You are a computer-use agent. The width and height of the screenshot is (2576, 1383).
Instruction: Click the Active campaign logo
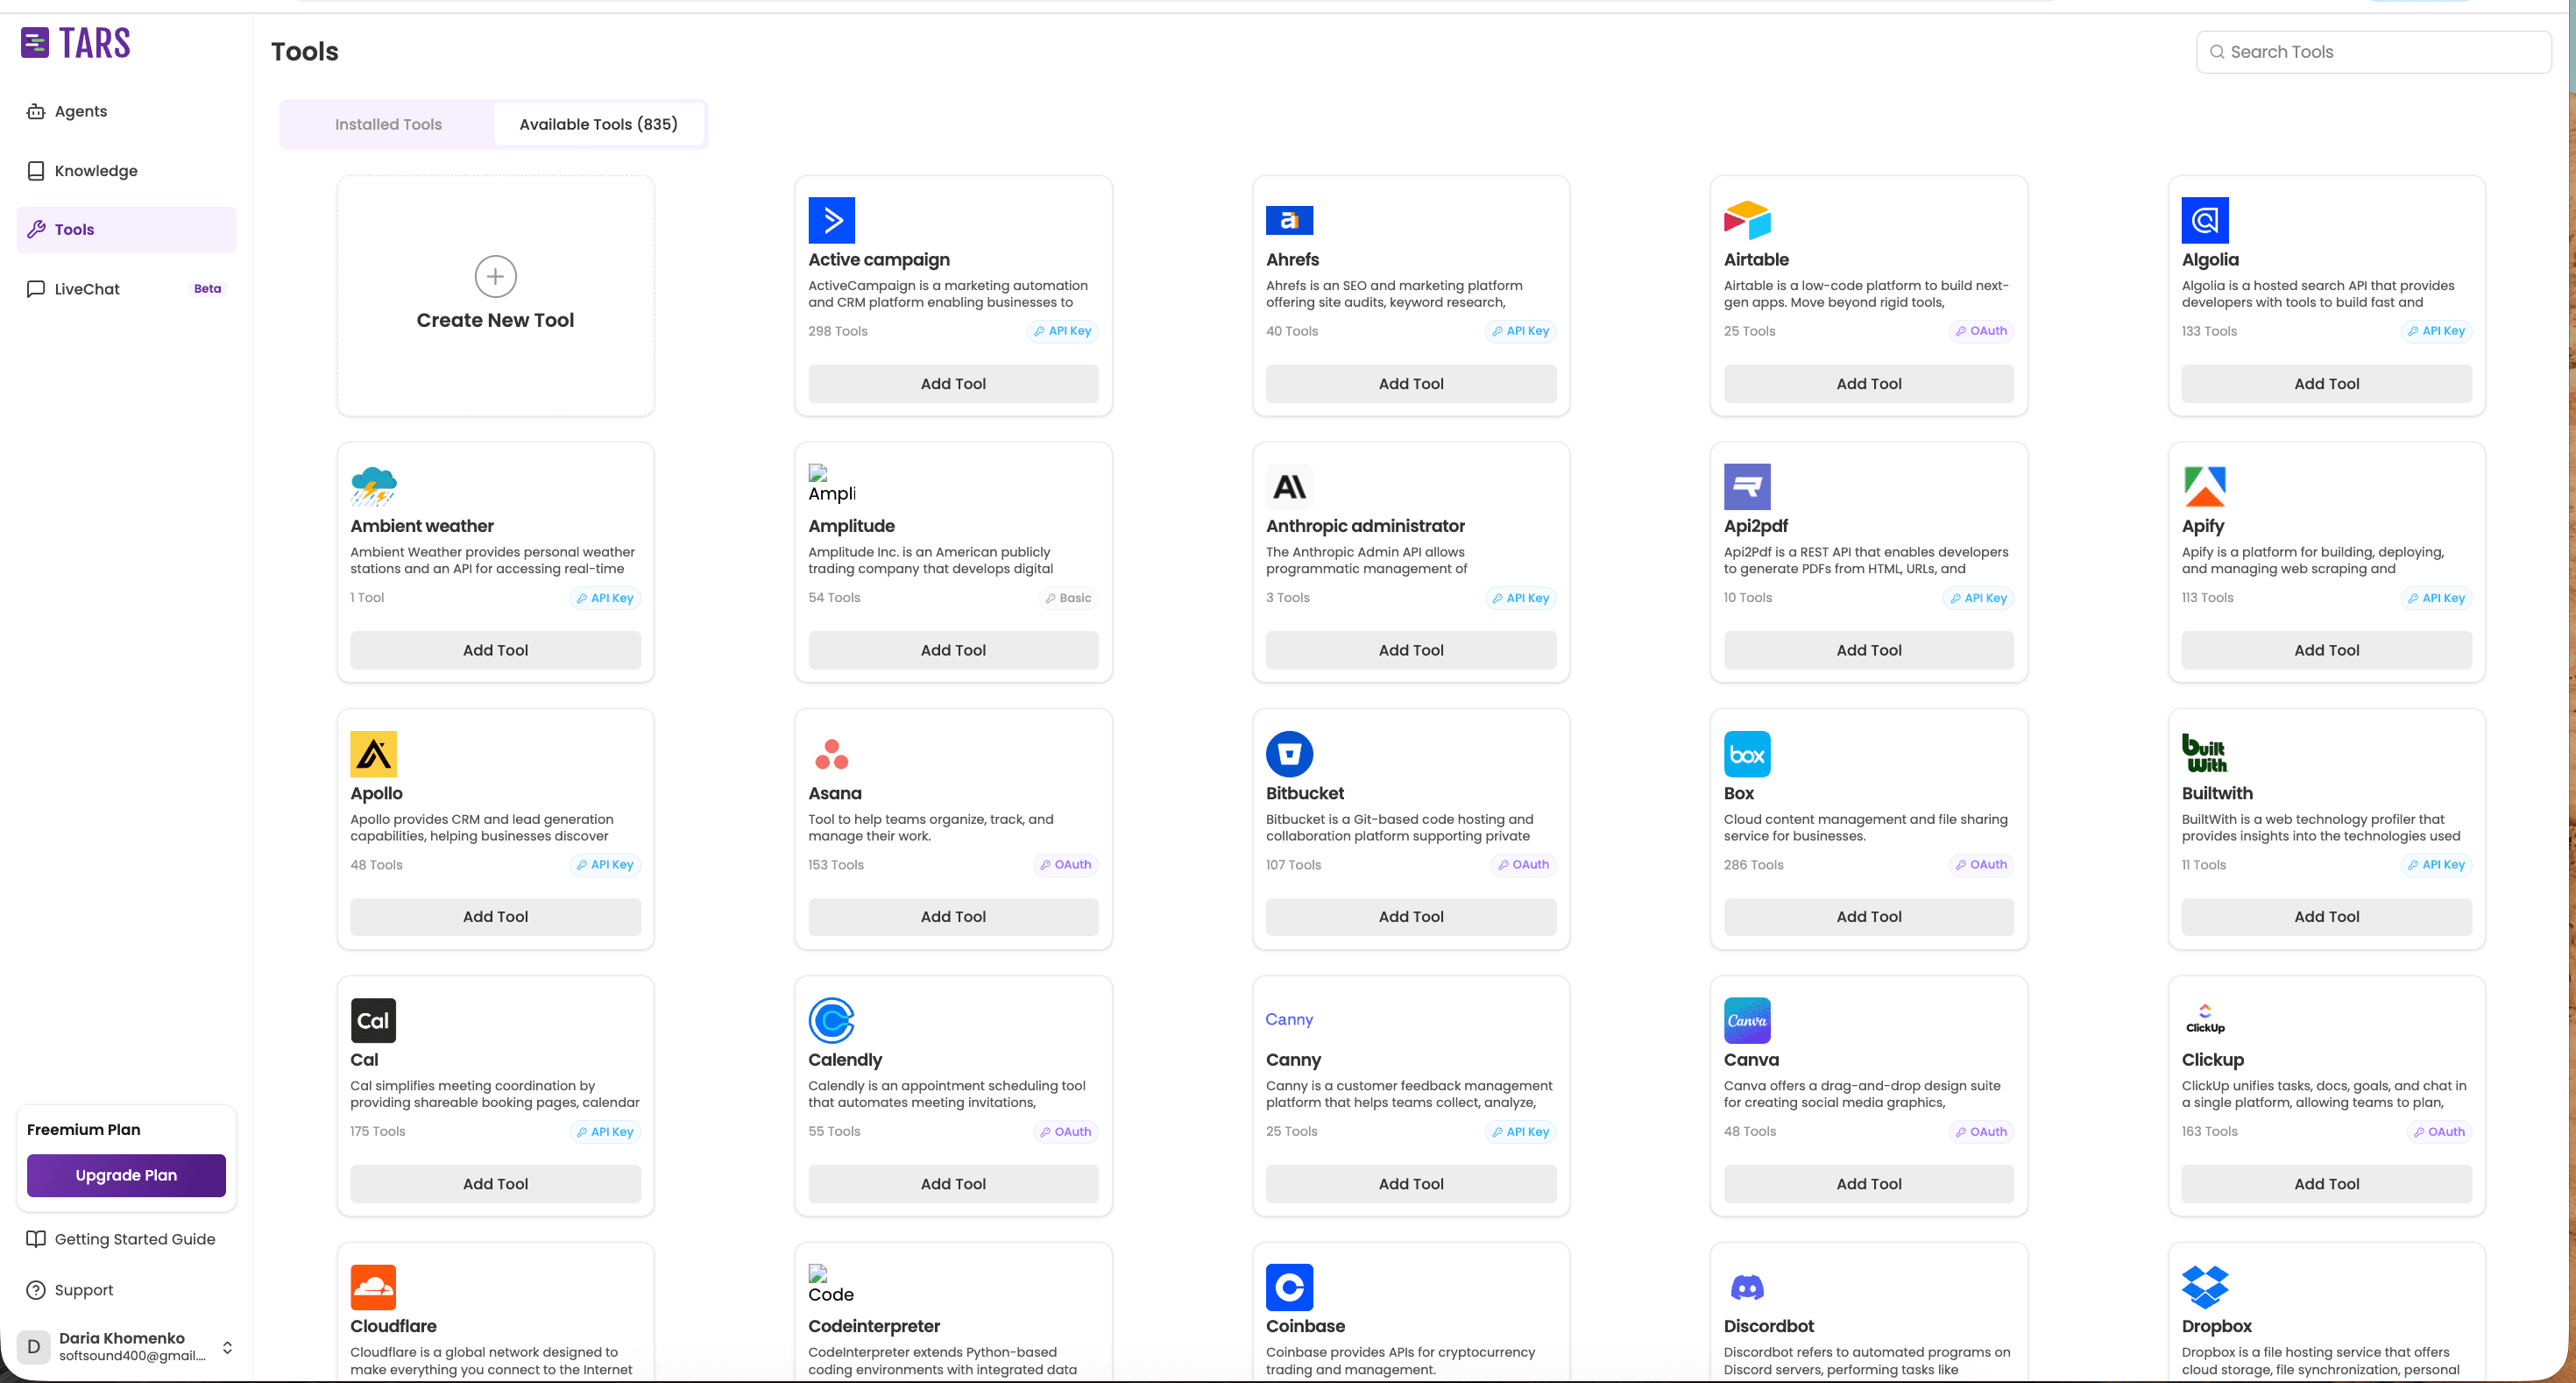pos(831,220)
